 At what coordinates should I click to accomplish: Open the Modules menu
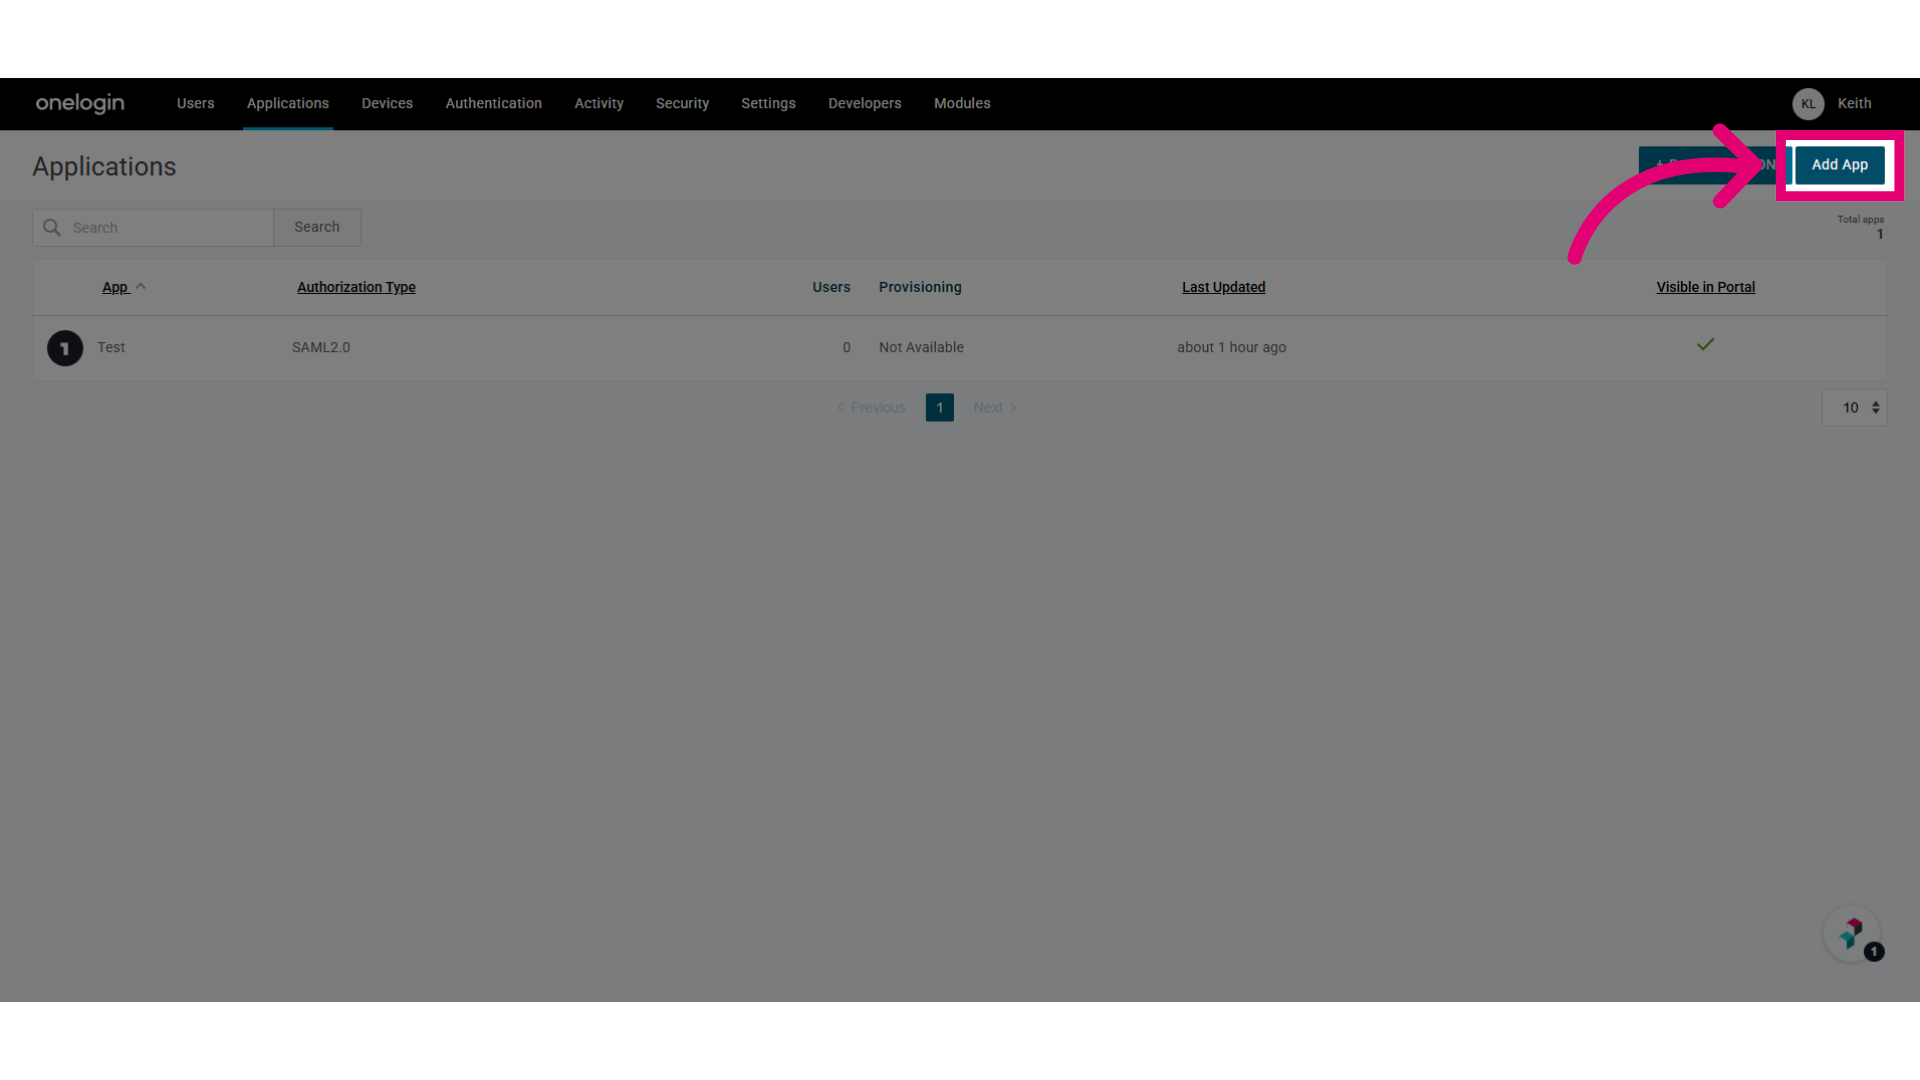(x=962, y=103)
